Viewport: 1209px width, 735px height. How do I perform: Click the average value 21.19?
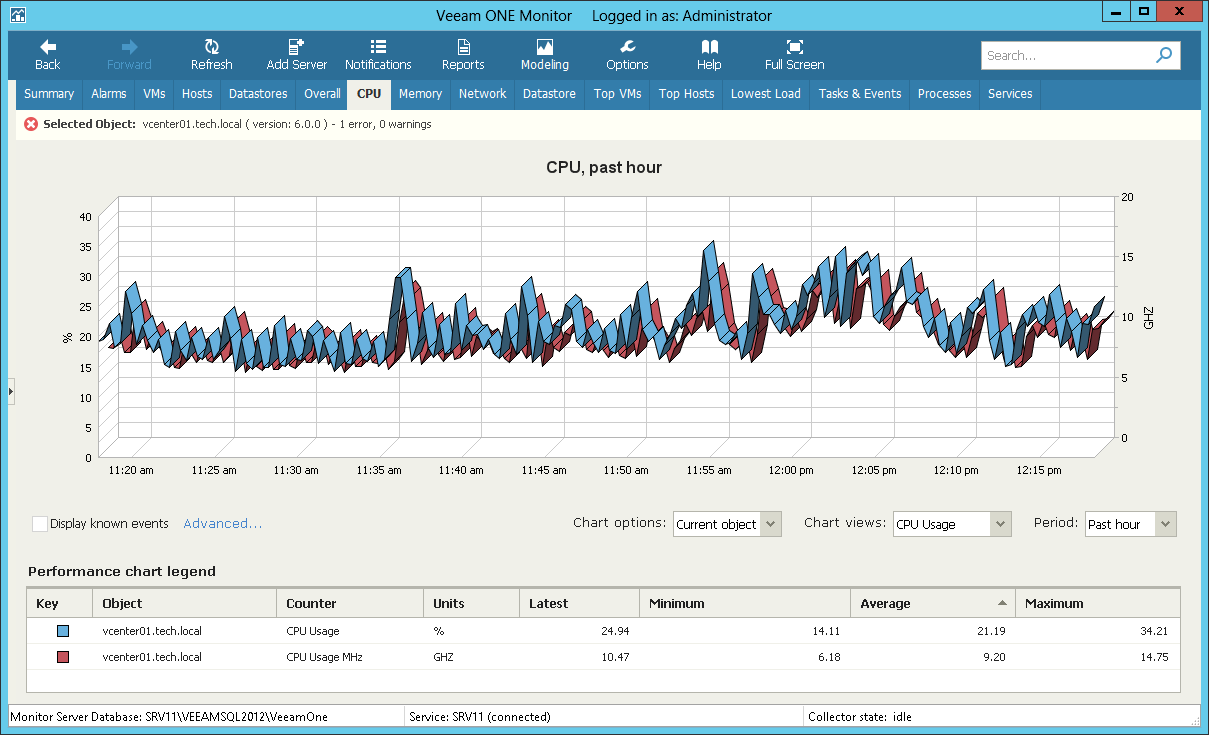click(x=990, y=631)
